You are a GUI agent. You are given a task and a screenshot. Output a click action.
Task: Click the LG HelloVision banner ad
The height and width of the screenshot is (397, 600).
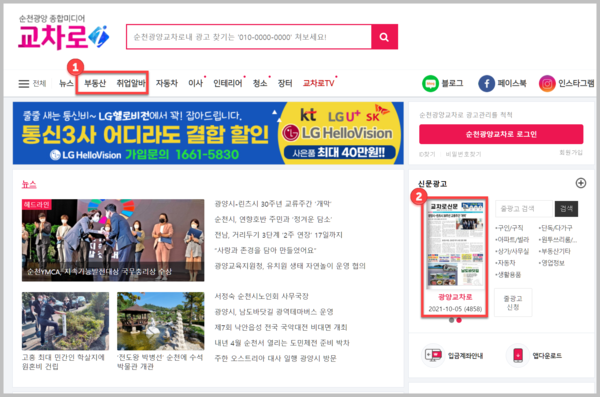[x=208, y=133]
